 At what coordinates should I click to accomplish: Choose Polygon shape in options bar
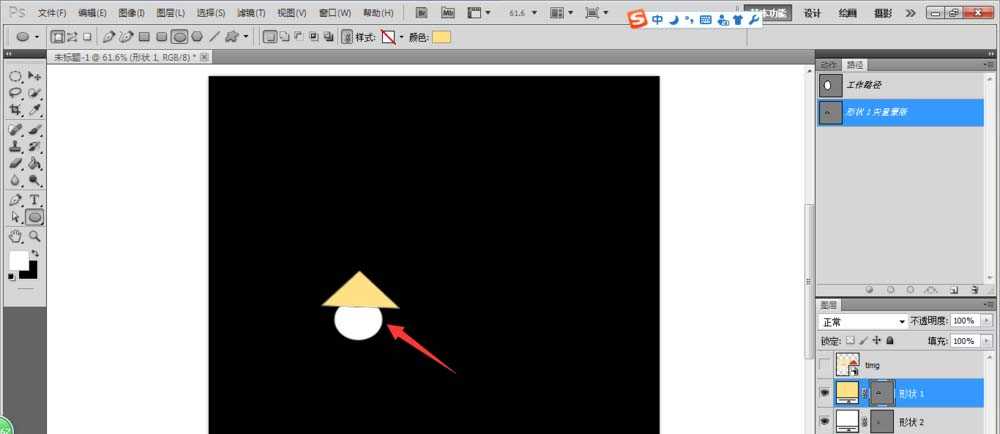[197, 37]
